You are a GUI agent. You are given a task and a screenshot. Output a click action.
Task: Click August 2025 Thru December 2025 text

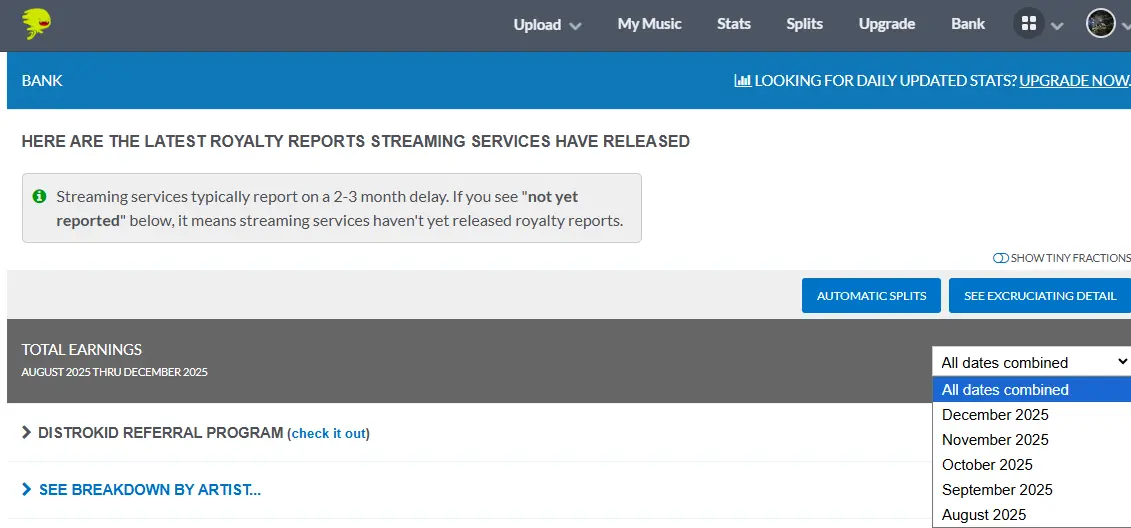coord(115,373)
